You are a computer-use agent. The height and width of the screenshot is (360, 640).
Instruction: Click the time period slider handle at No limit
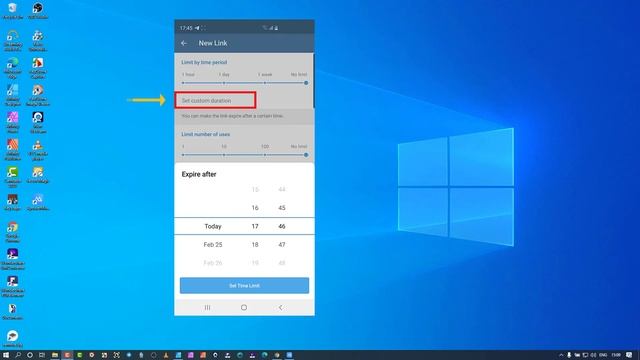[306, 83]
